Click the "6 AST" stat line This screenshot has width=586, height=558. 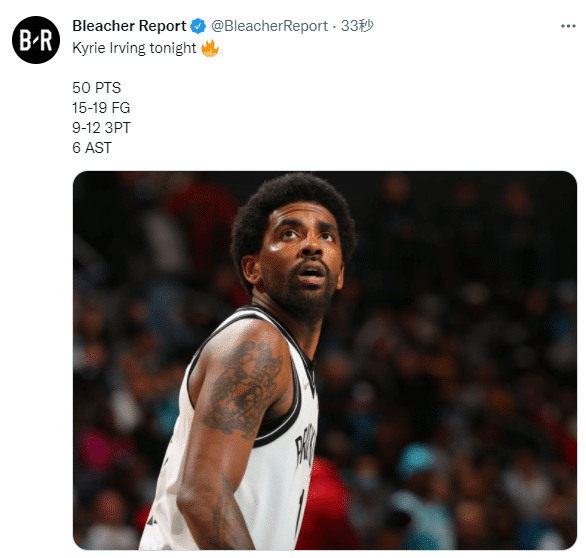pos(92,148)
